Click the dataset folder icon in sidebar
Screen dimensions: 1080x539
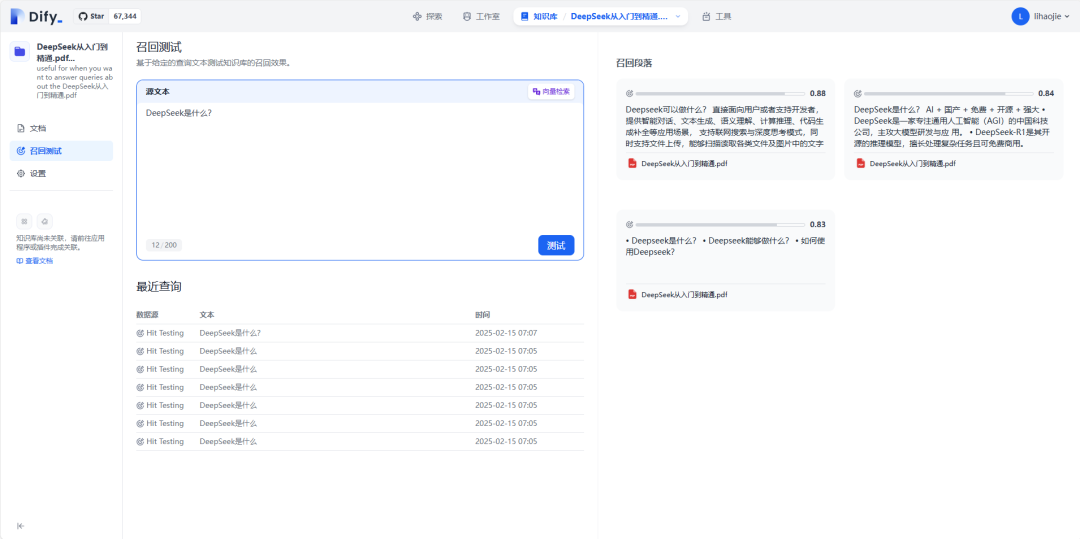[19, 51]
